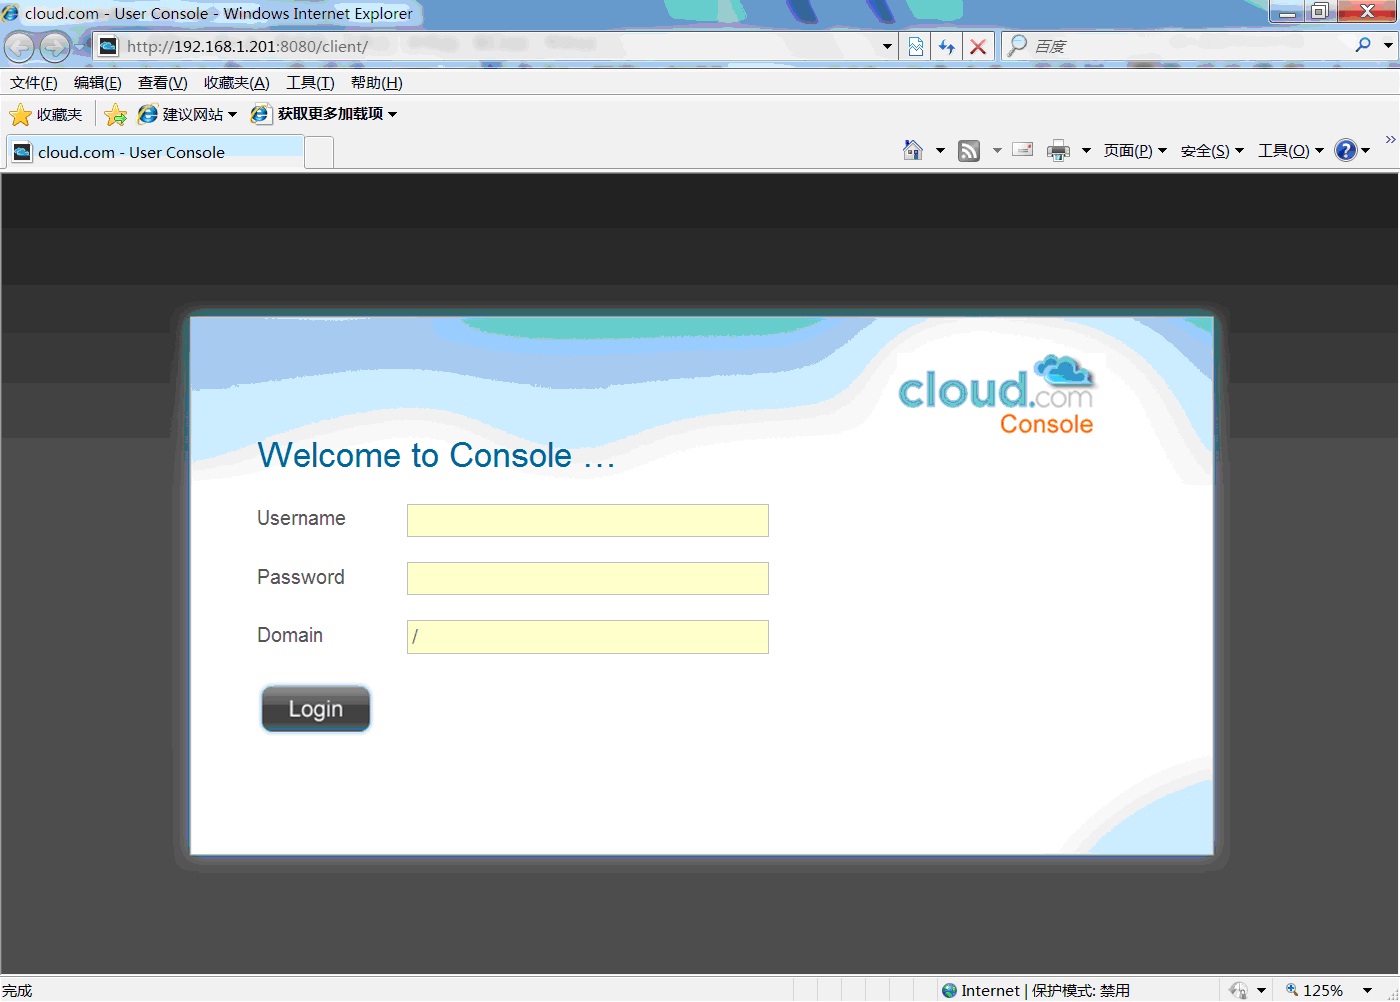Click the Compatibility View icon in the address bar
Image resolution: width=1400 pixels, height=1002 pixels.
click(915, 46)
